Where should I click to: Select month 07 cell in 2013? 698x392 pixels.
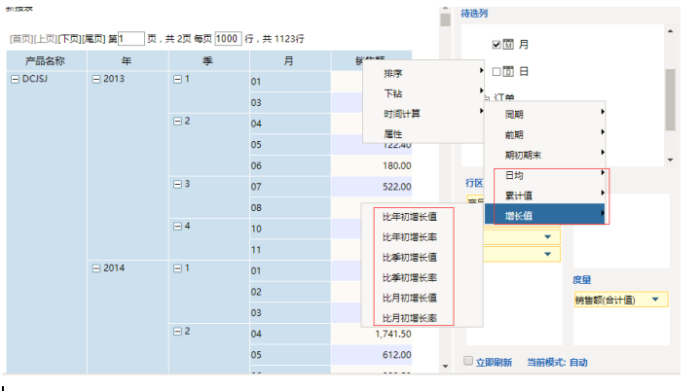tap(290, 187)
